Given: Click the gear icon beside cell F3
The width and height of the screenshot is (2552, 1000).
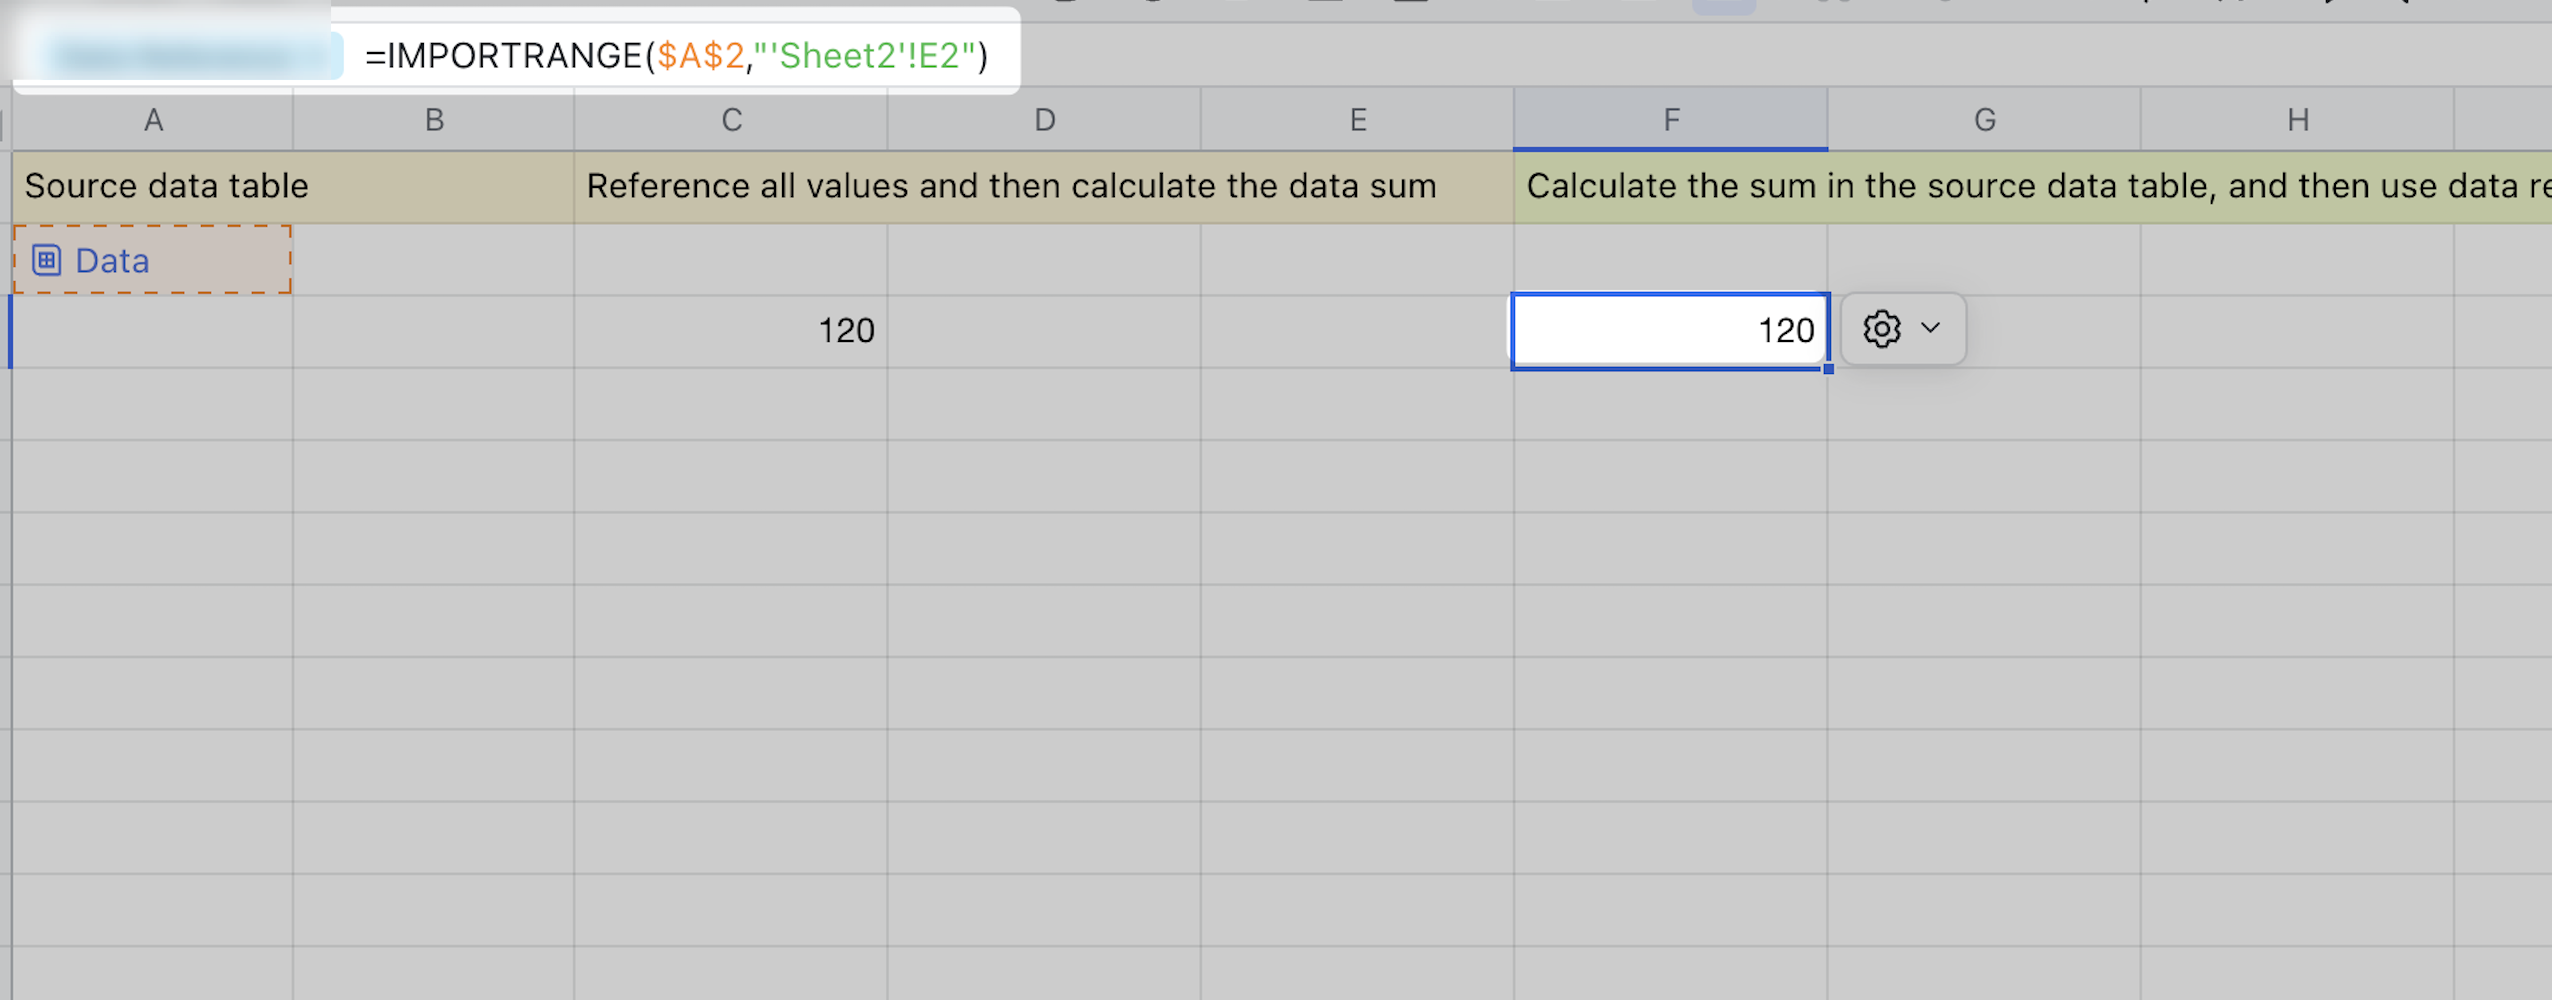Looking at the screenshot, I should click(x=1881, y=329).
